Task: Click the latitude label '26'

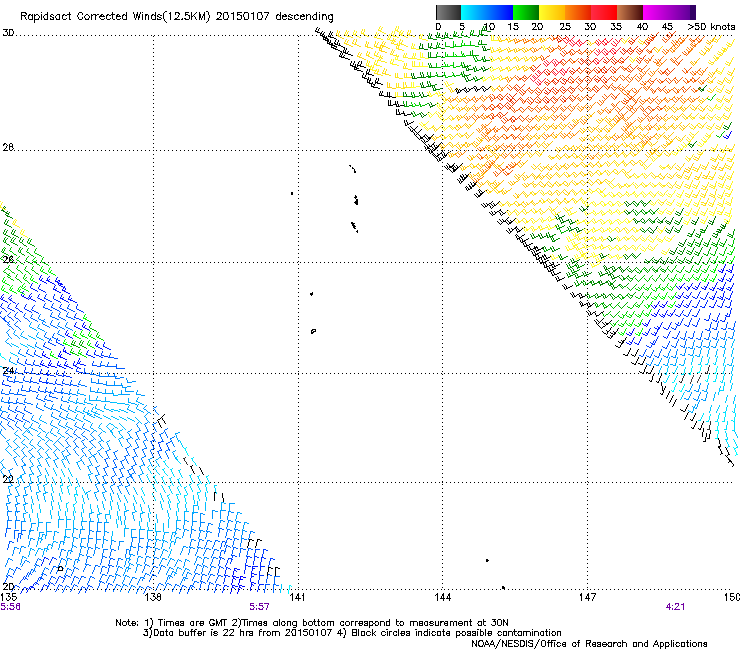Action: [8, 259]
